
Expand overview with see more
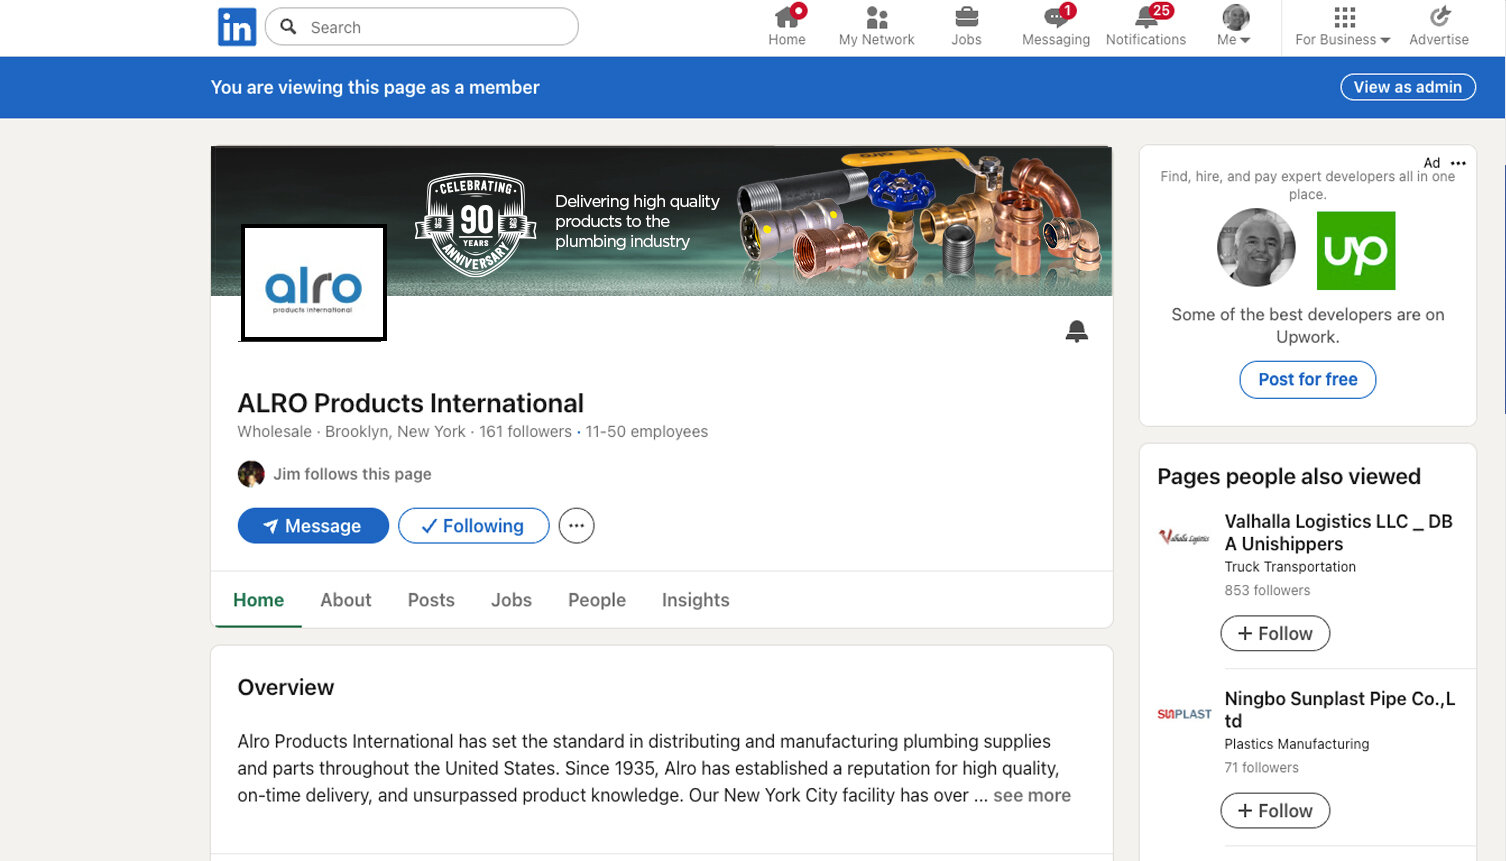(1032, 796)
